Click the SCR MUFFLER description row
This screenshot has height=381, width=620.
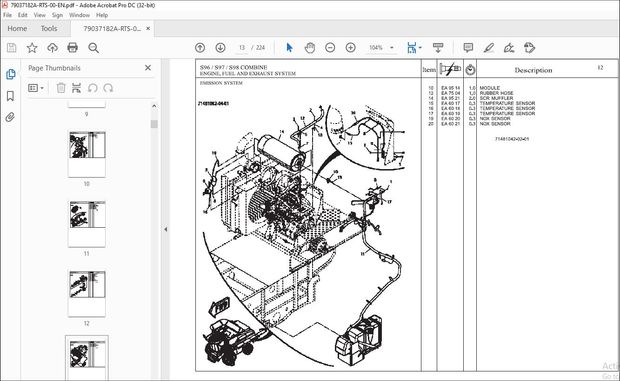coord(496,98)
